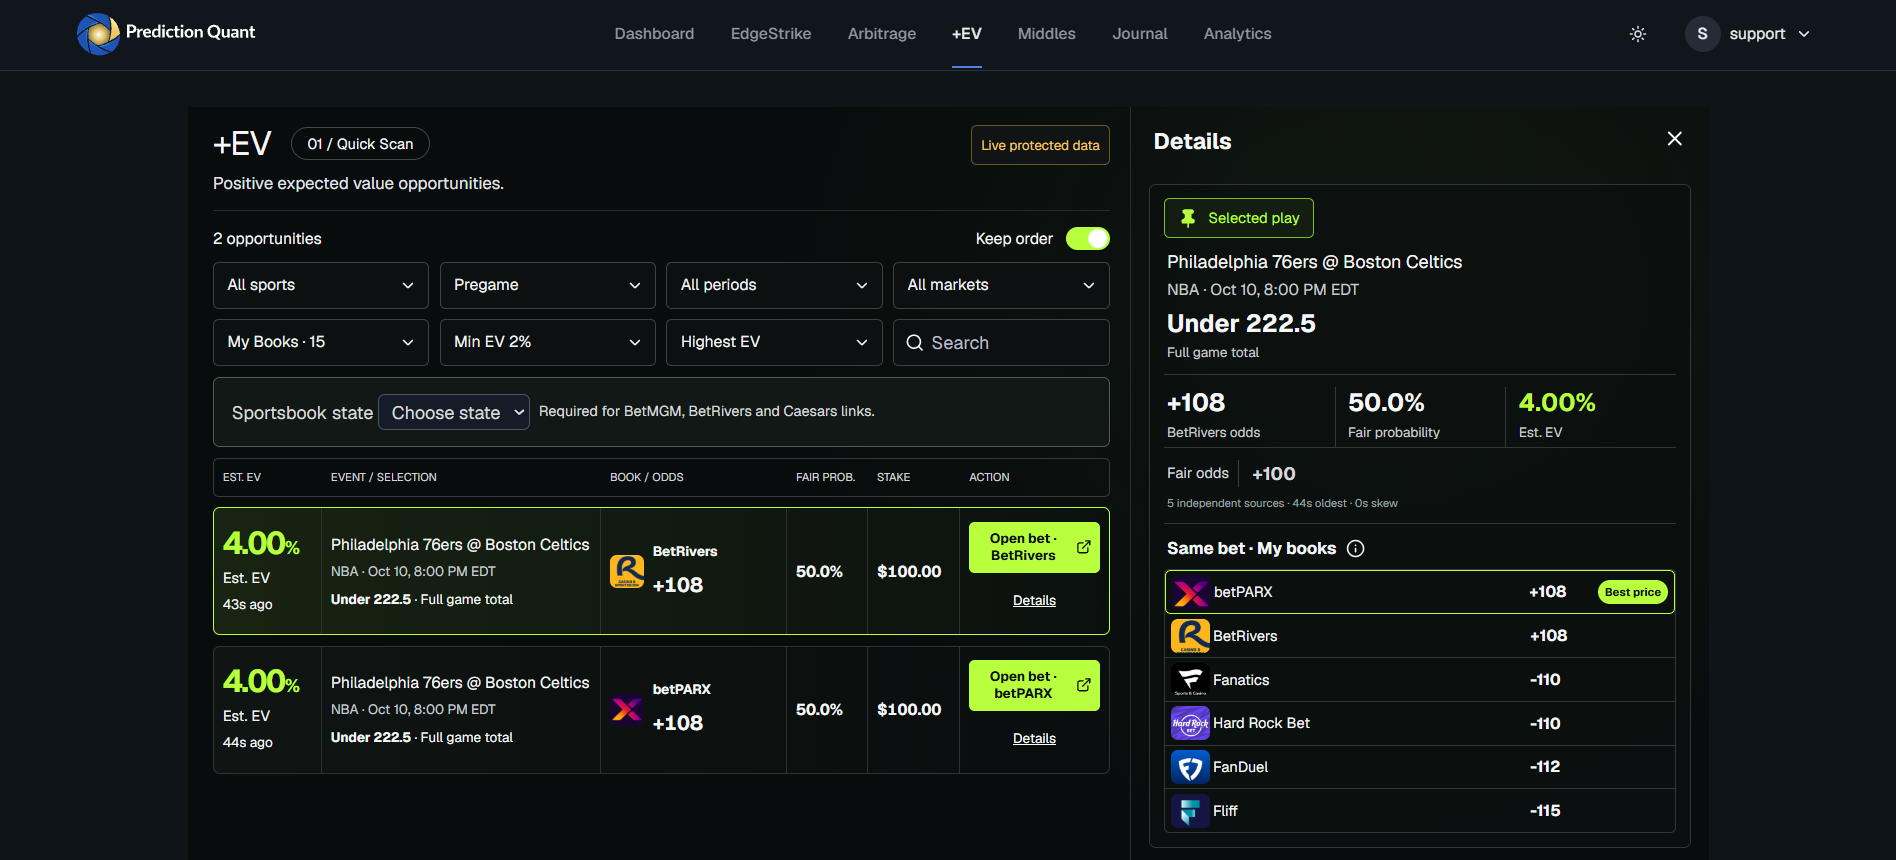The width and height of the screenshot is (1896, 860).
Task: Click the Prediction Quant logo icon
Action: [98, 34]
